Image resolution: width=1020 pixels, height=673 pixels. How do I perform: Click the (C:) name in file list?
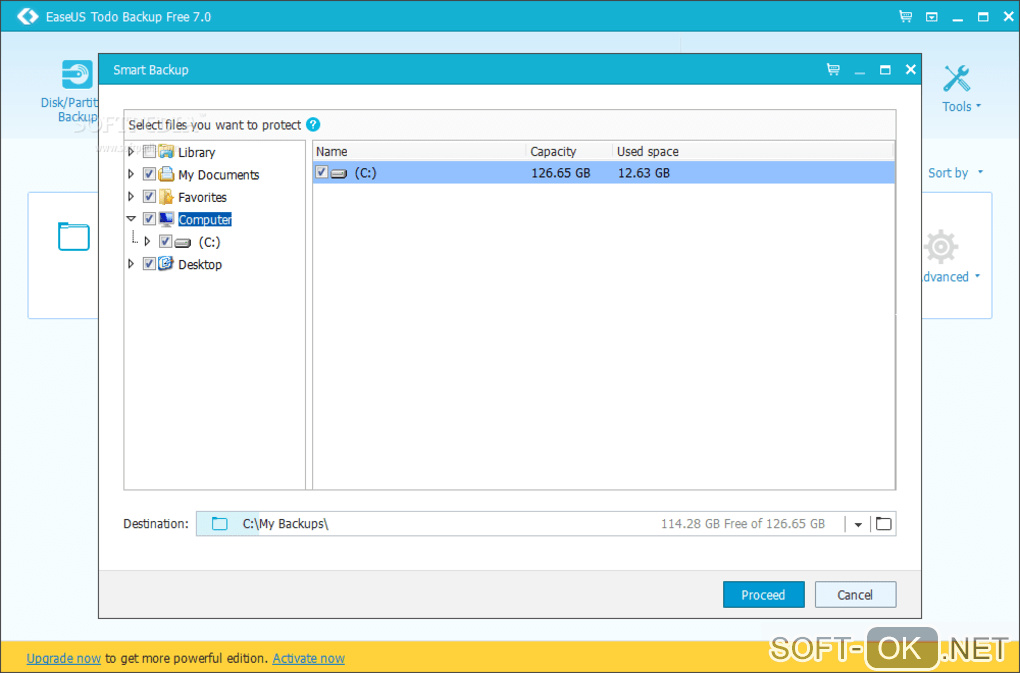coord(366,173)
